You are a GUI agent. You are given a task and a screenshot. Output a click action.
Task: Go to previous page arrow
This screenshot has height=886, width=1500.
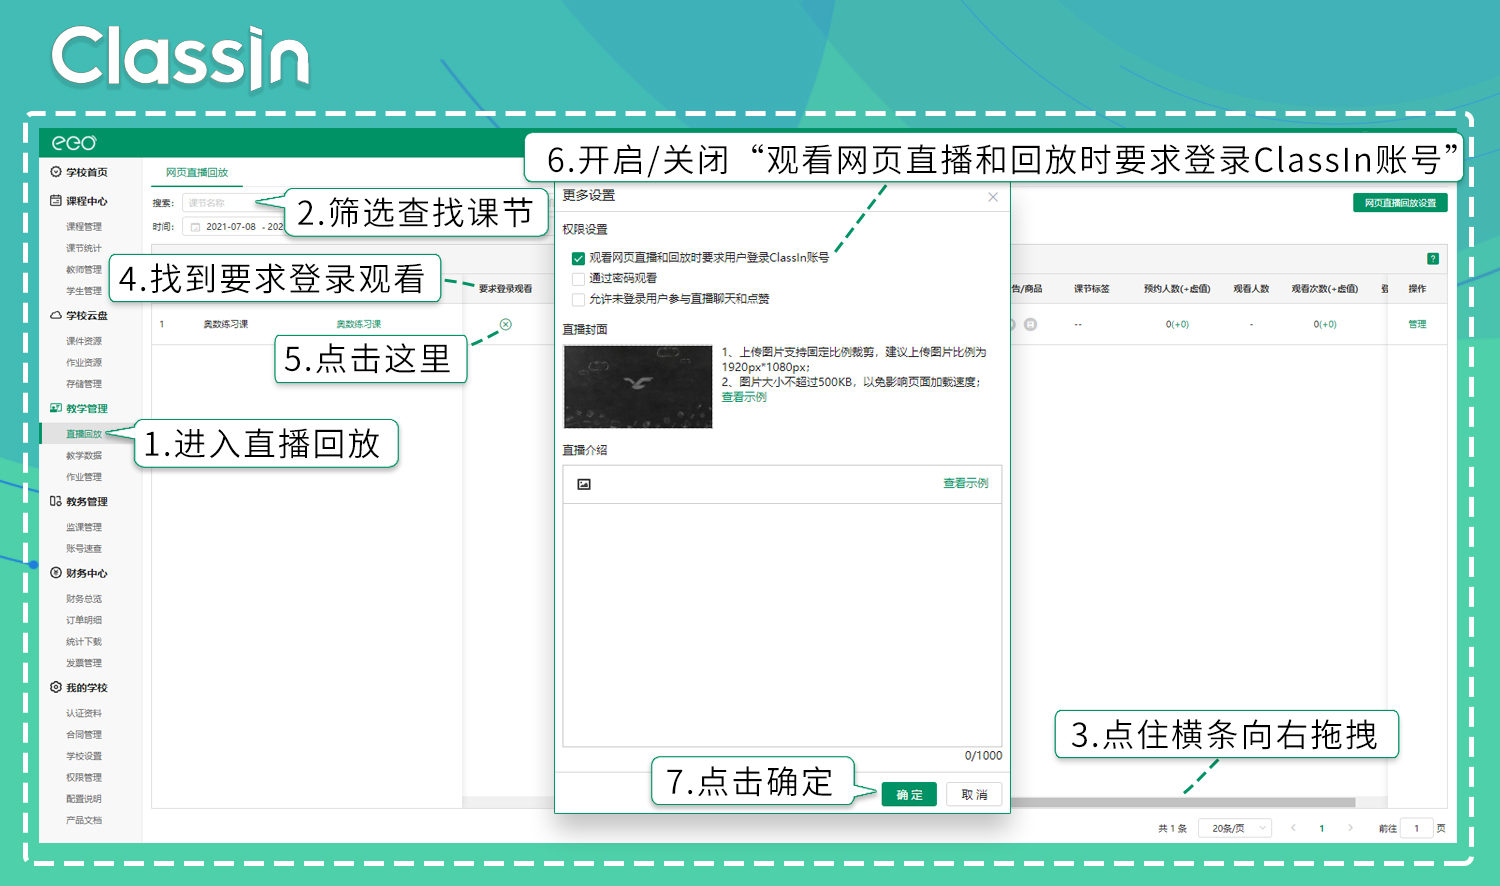pos(1293,828)
